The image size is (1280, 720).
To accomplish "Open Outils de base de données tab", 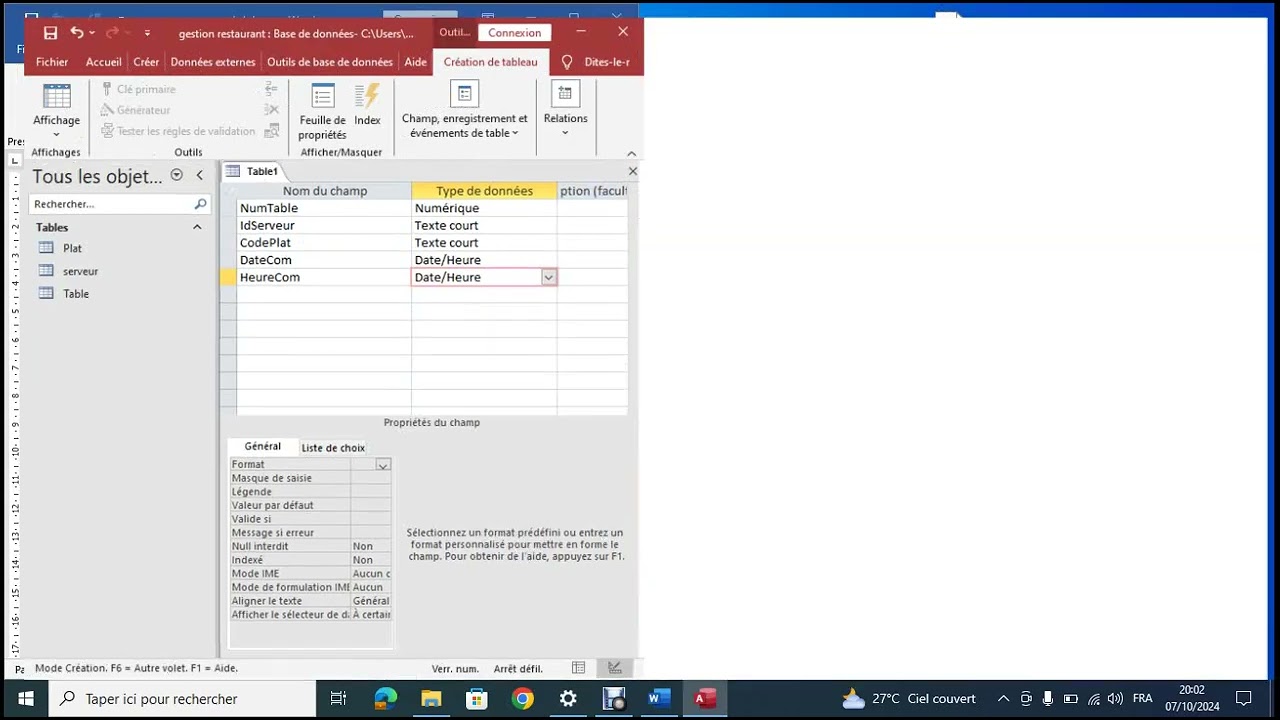I will pos(330,62).
